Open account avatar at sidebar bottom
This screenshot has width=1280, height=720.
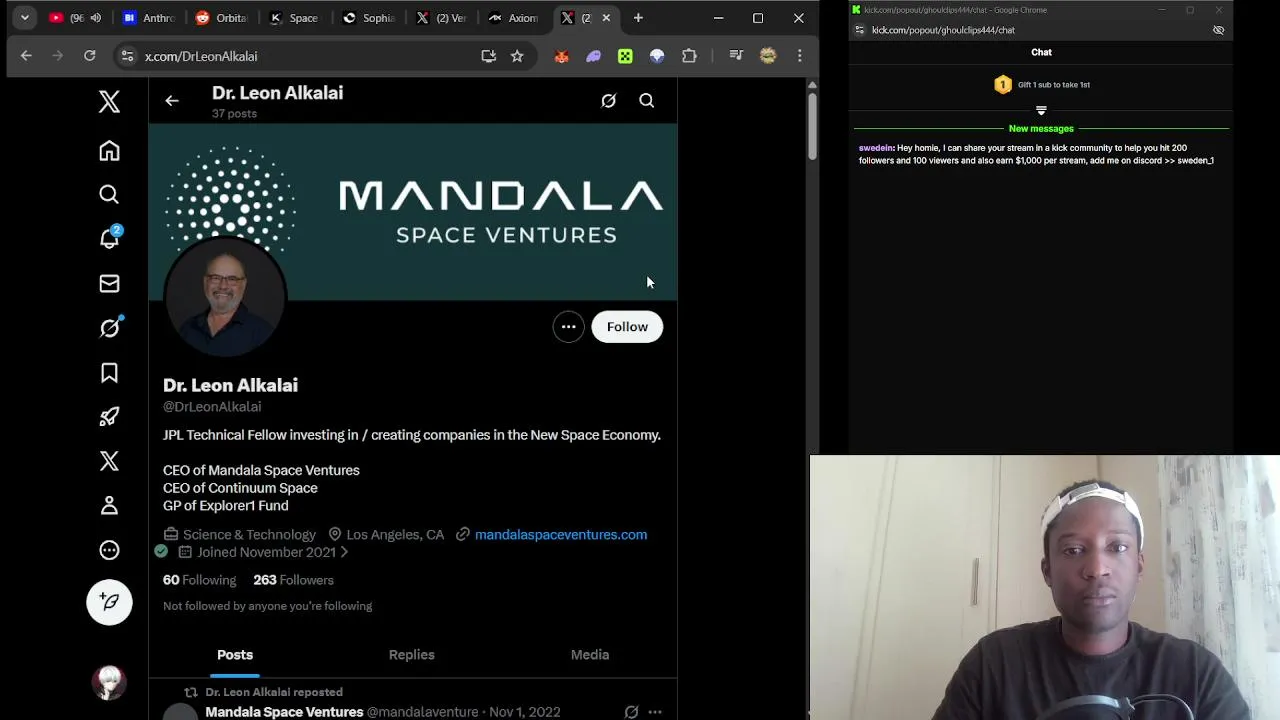(109, 682)
